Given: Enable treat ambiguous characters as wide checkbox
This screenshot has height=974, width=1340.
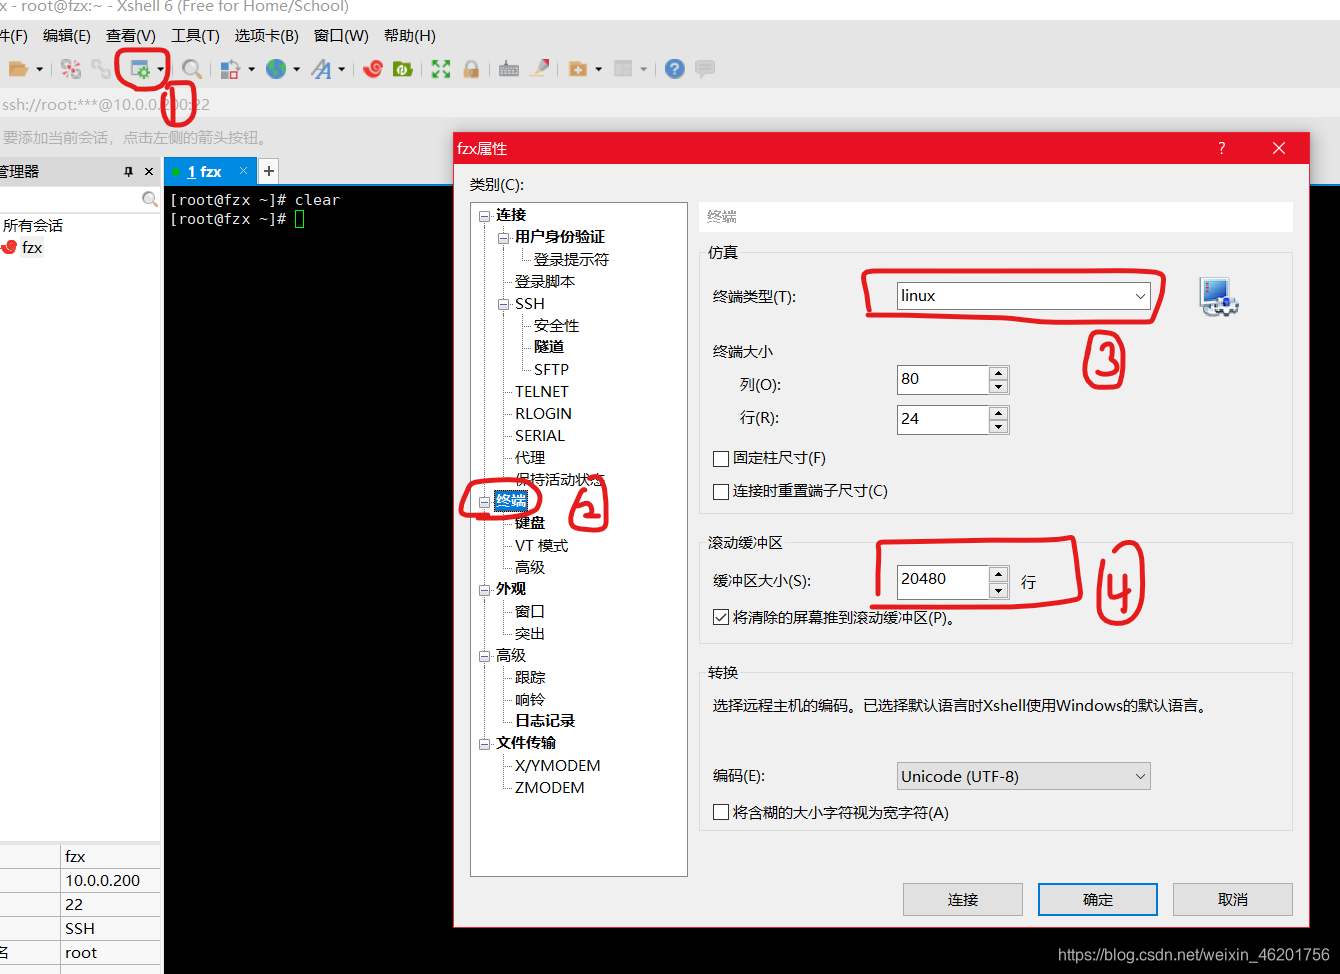Looking at the screenshot, I should [x=720, y=813].
